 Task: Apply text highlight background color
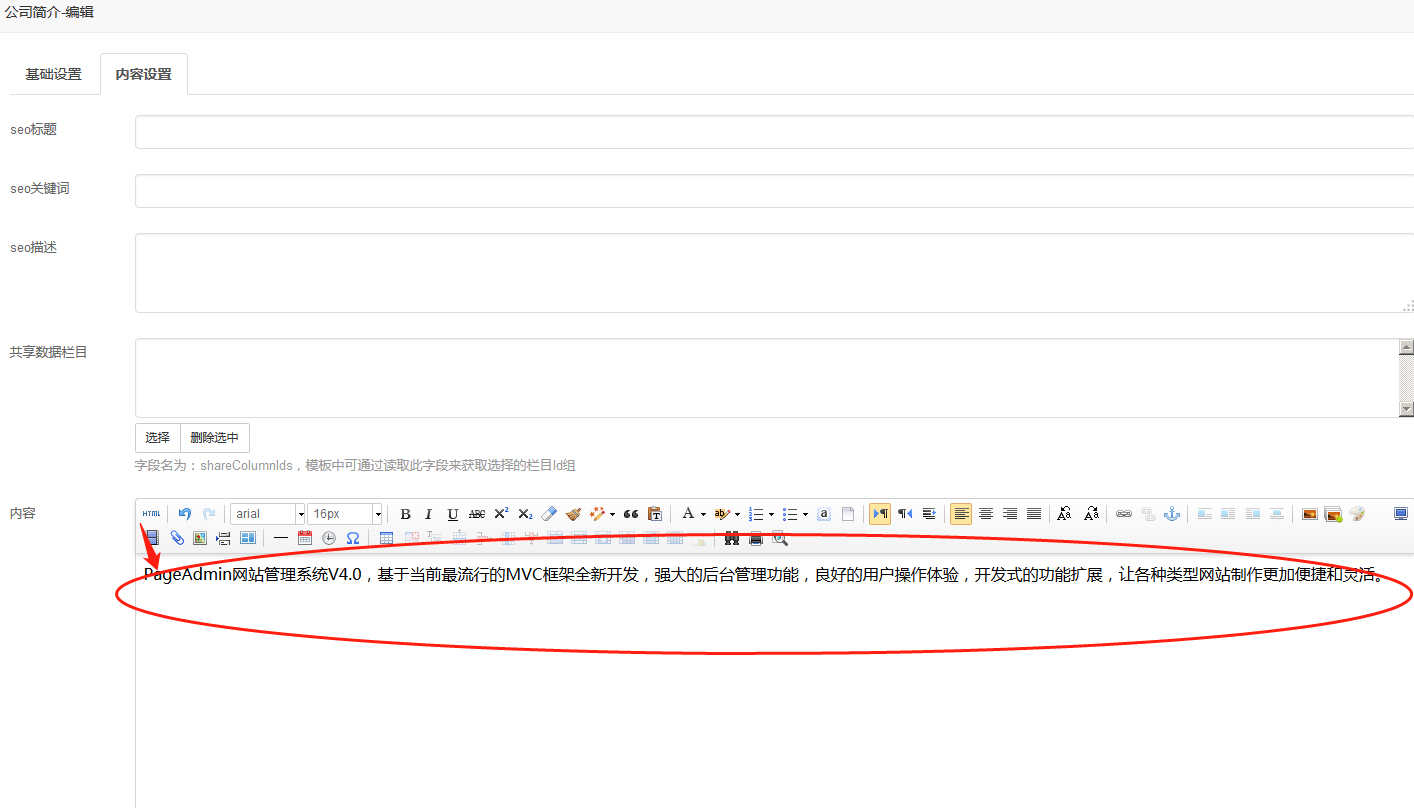(x=722, y=514)
